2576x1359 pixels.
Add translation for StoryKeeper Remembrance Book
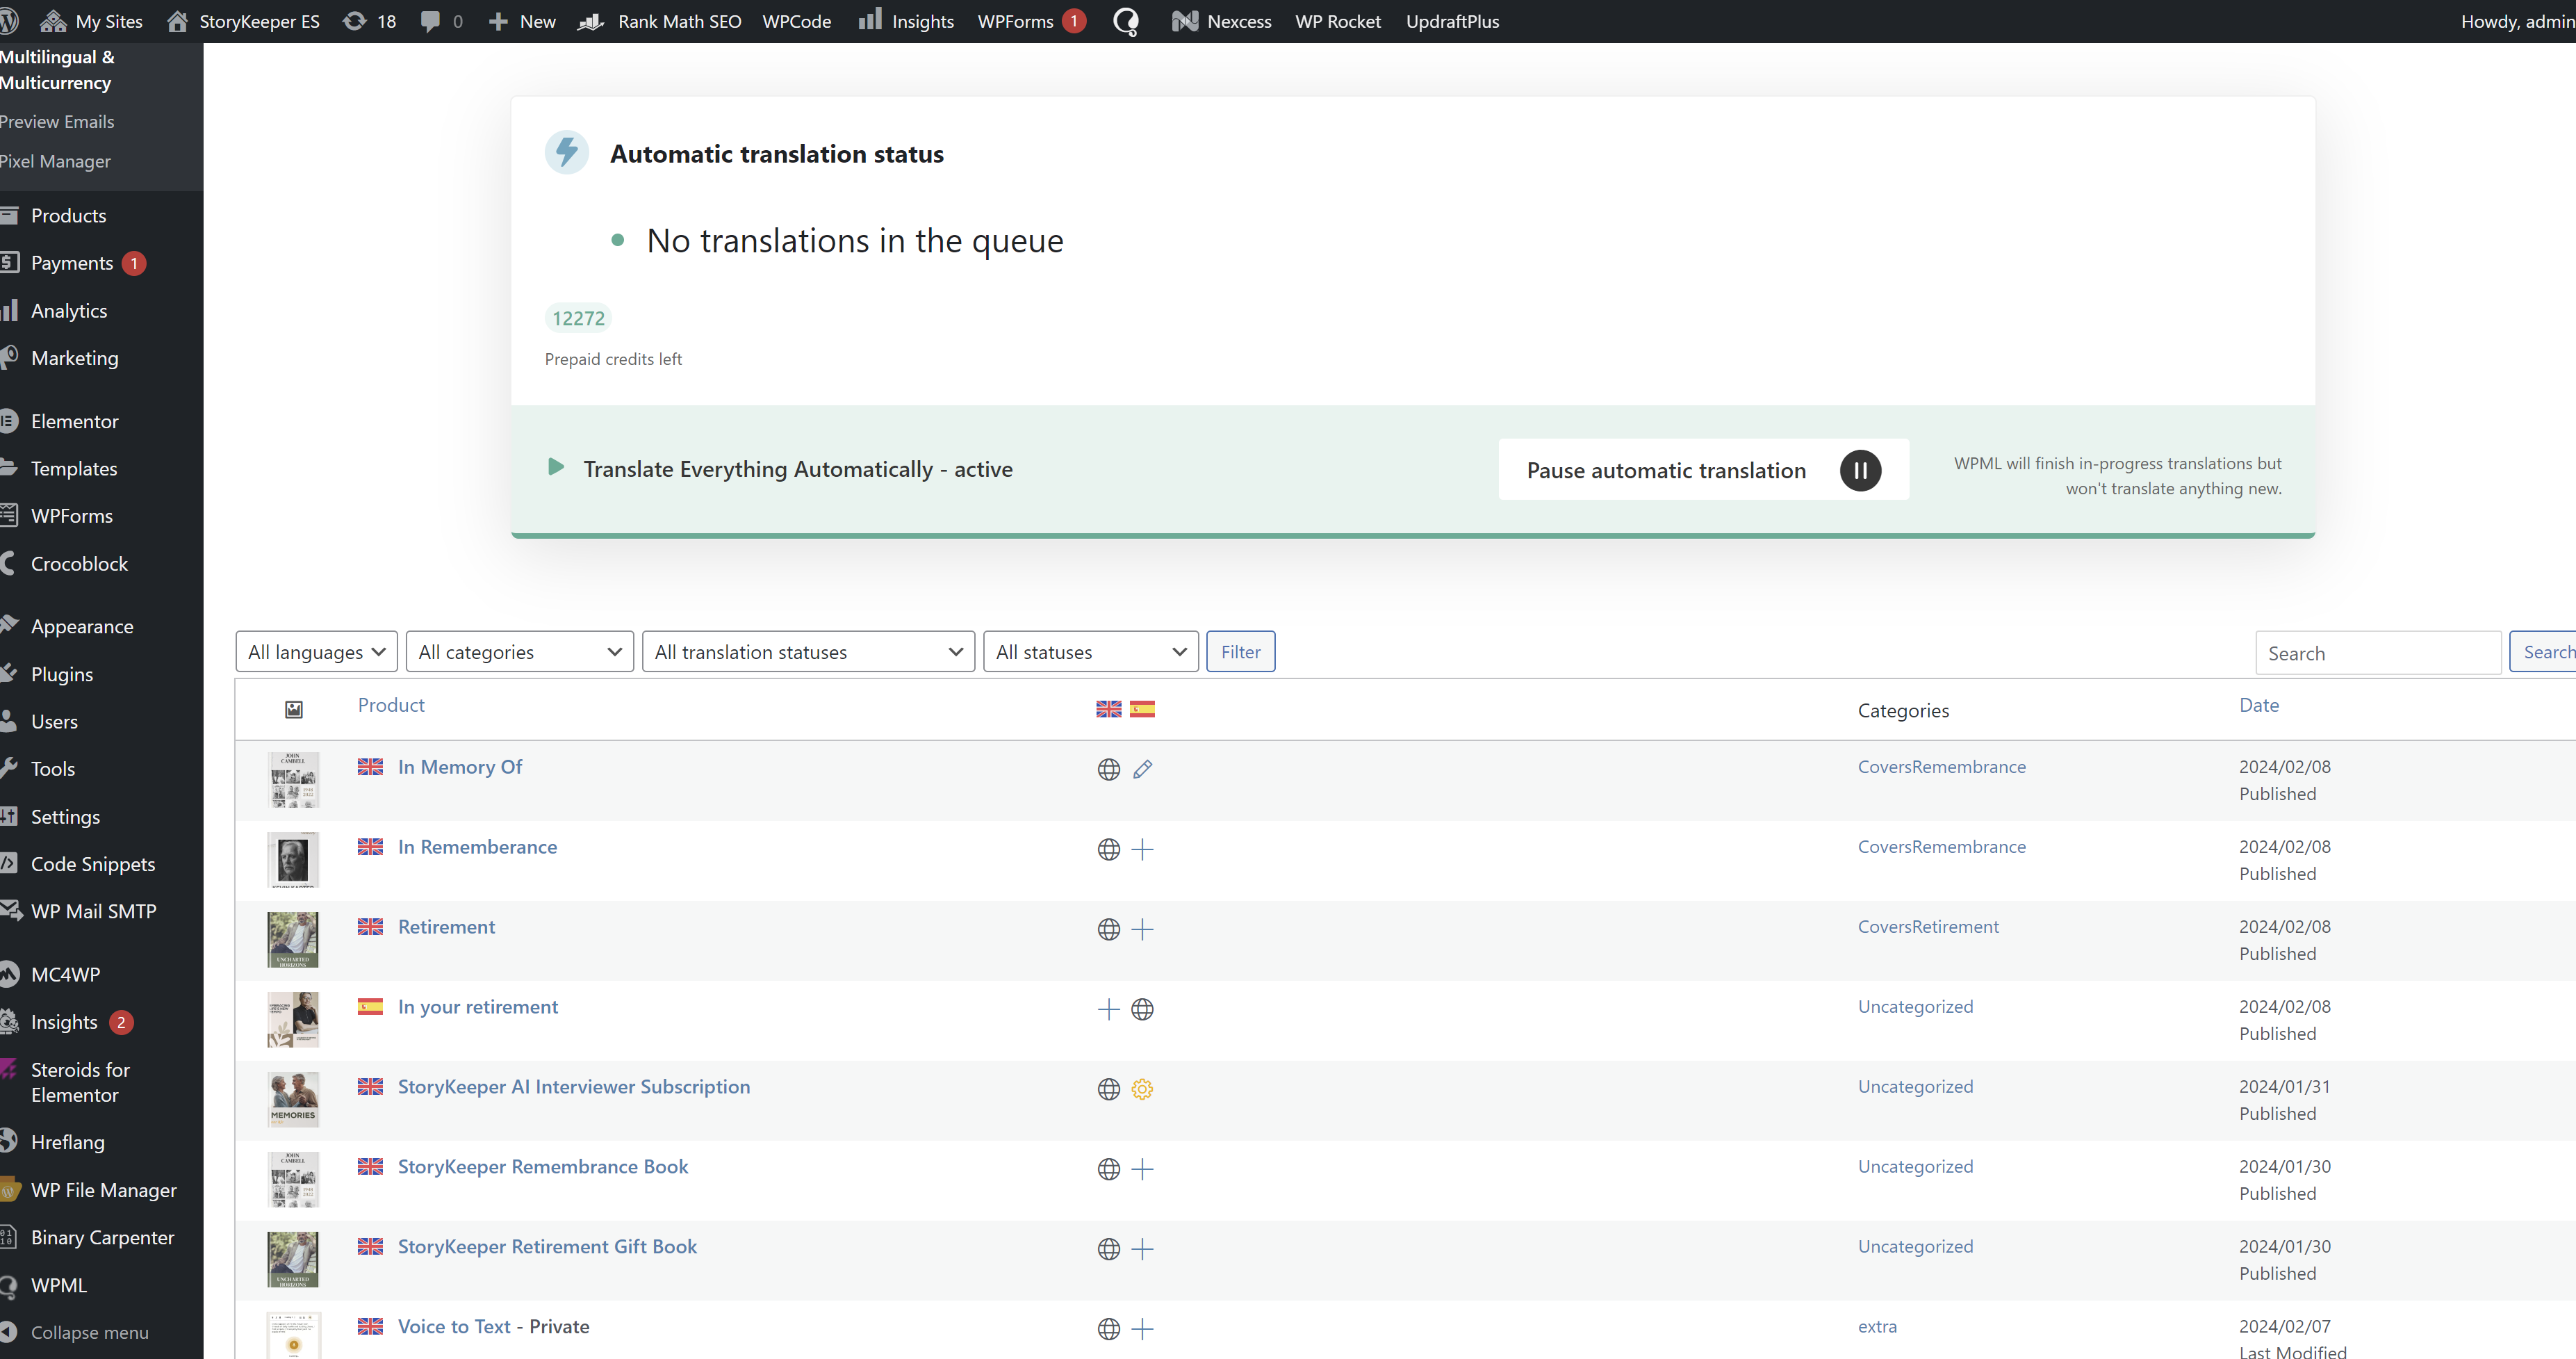(x=1142, y=1169)
